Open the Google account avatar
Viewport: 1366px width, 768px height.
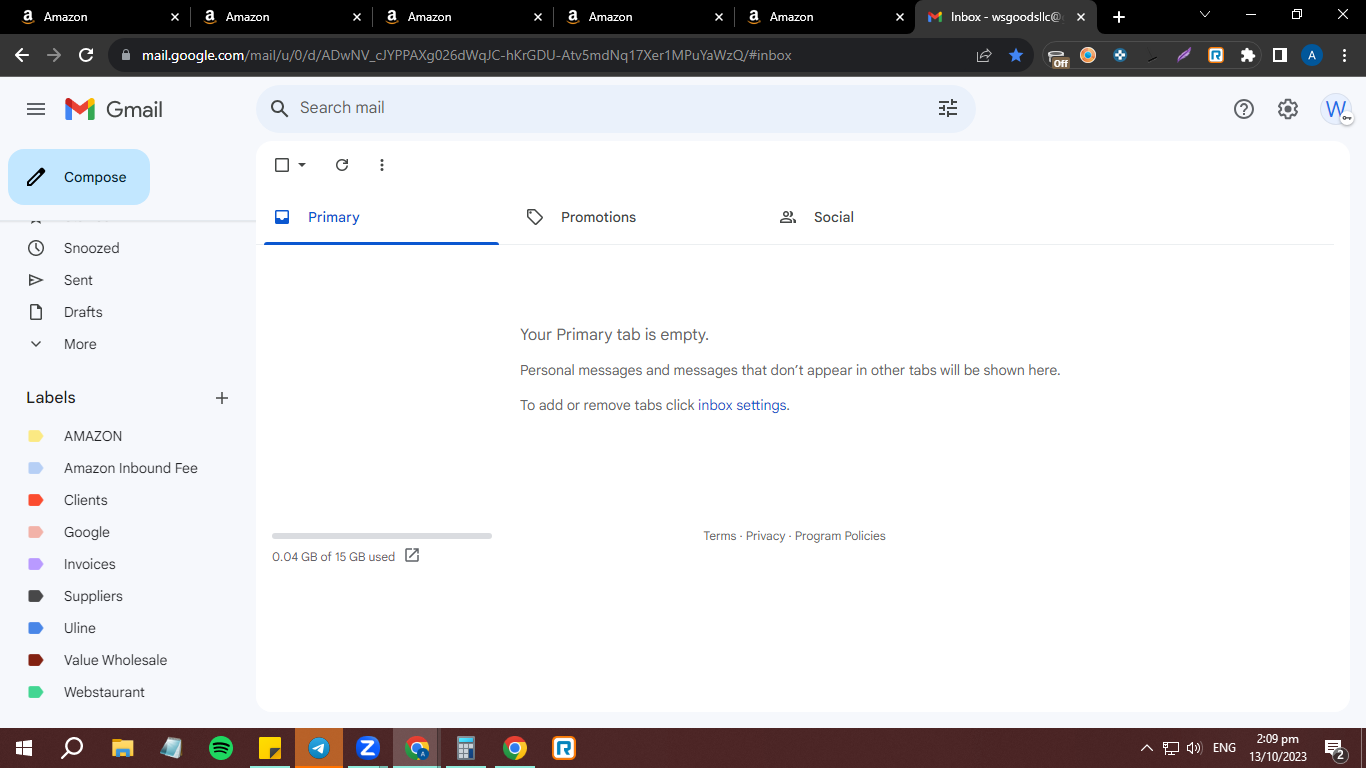[1336, 109]
